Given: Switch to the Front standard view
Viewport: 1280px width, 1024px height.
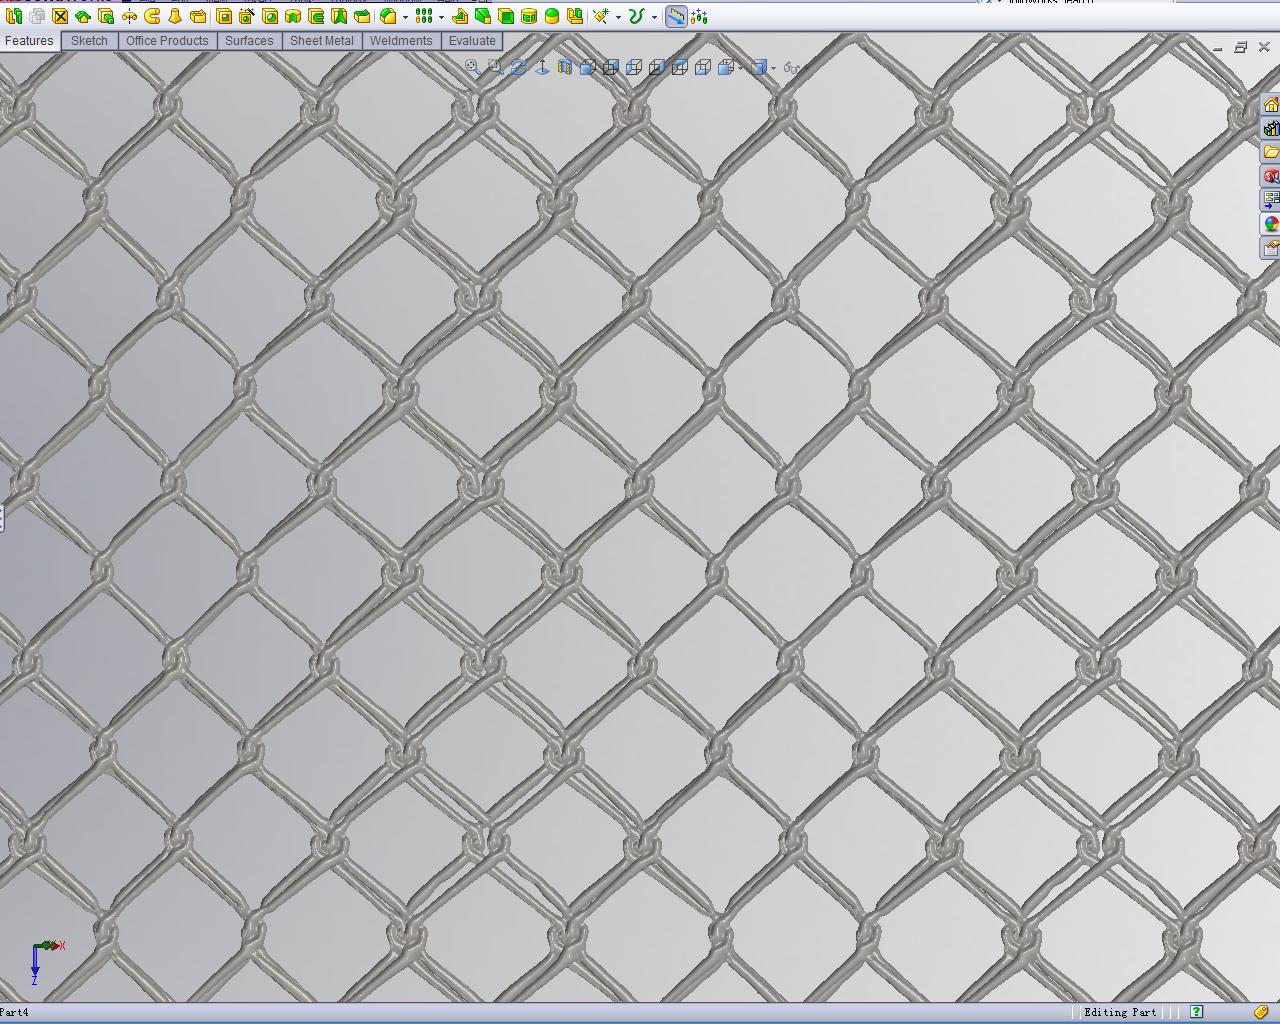Looking at the screenshot, I should (588, 67).
